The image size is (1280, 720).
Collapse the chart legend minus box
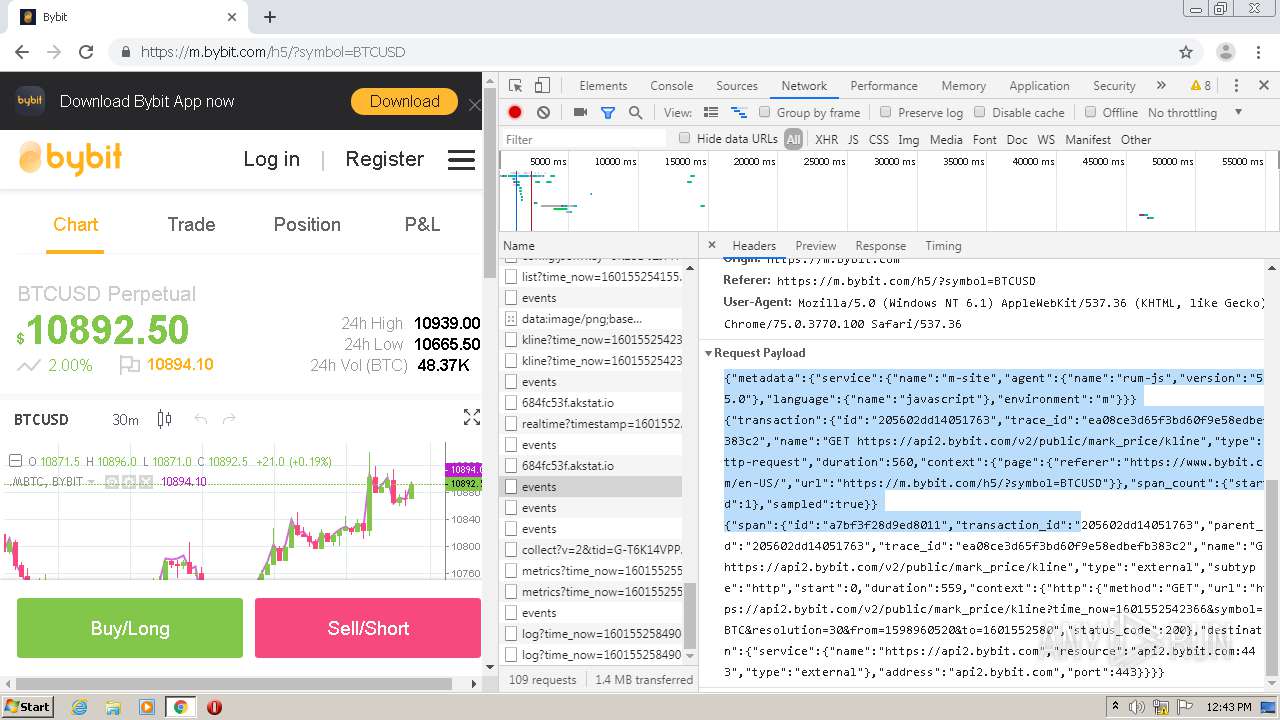15,461
